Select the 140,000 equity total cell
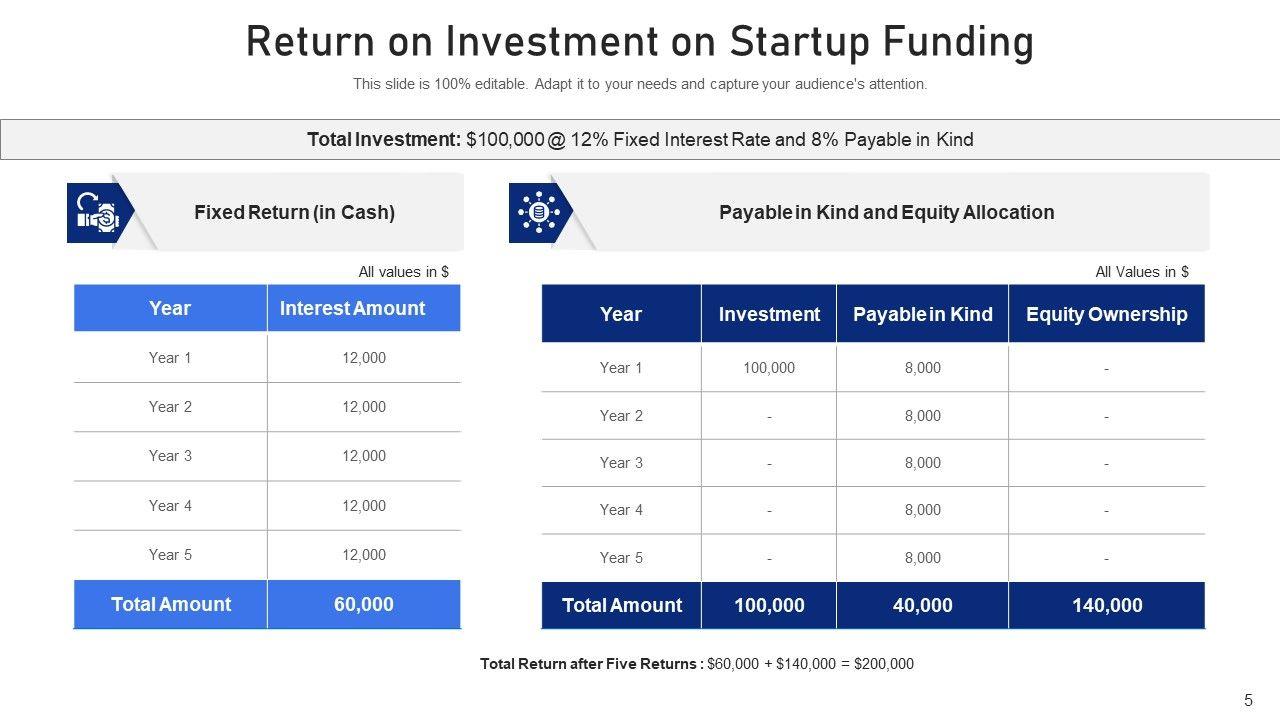The width and height of the screenshot is (1280, 720). click(x=1106, y=605)
